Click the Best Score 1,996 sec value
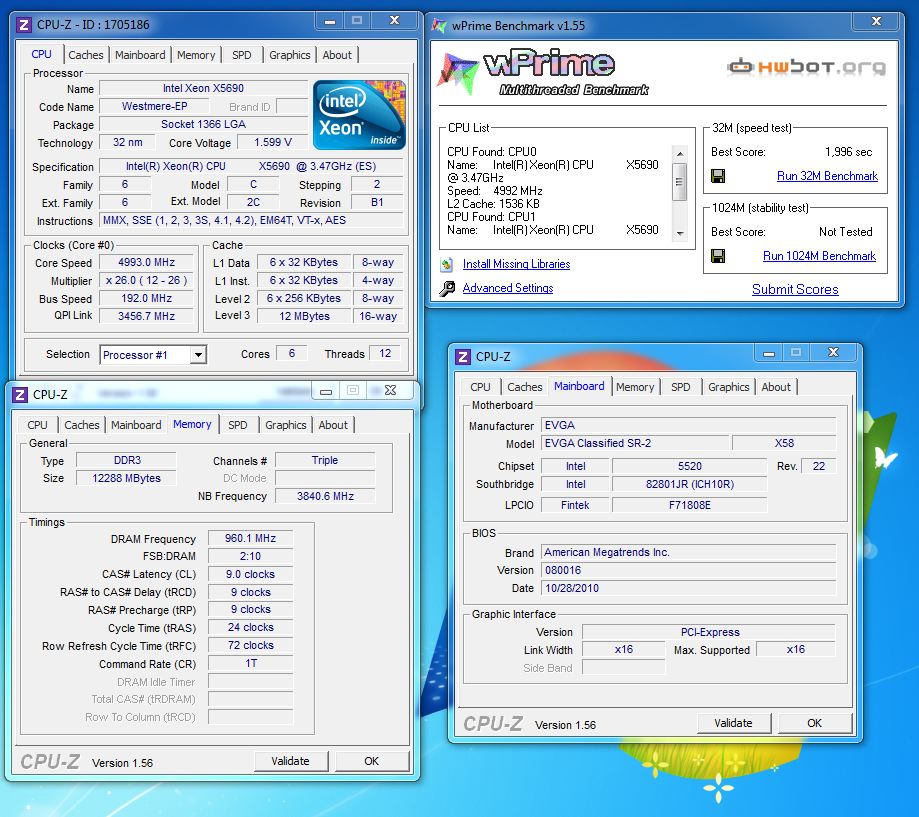The height and width of the screenshot is (817, 919). click(x=848, y=152)
